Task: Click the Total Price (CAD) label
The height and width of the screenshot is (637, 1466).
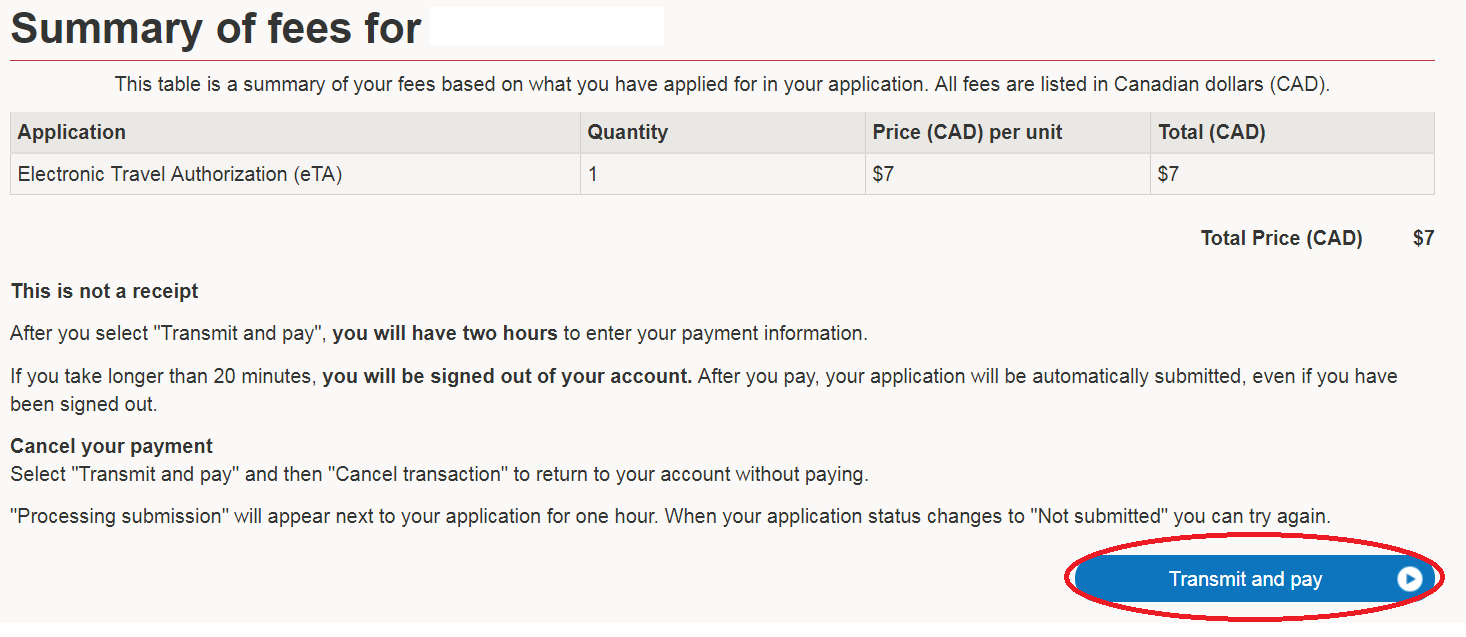Action: (x=1281, y=238)
